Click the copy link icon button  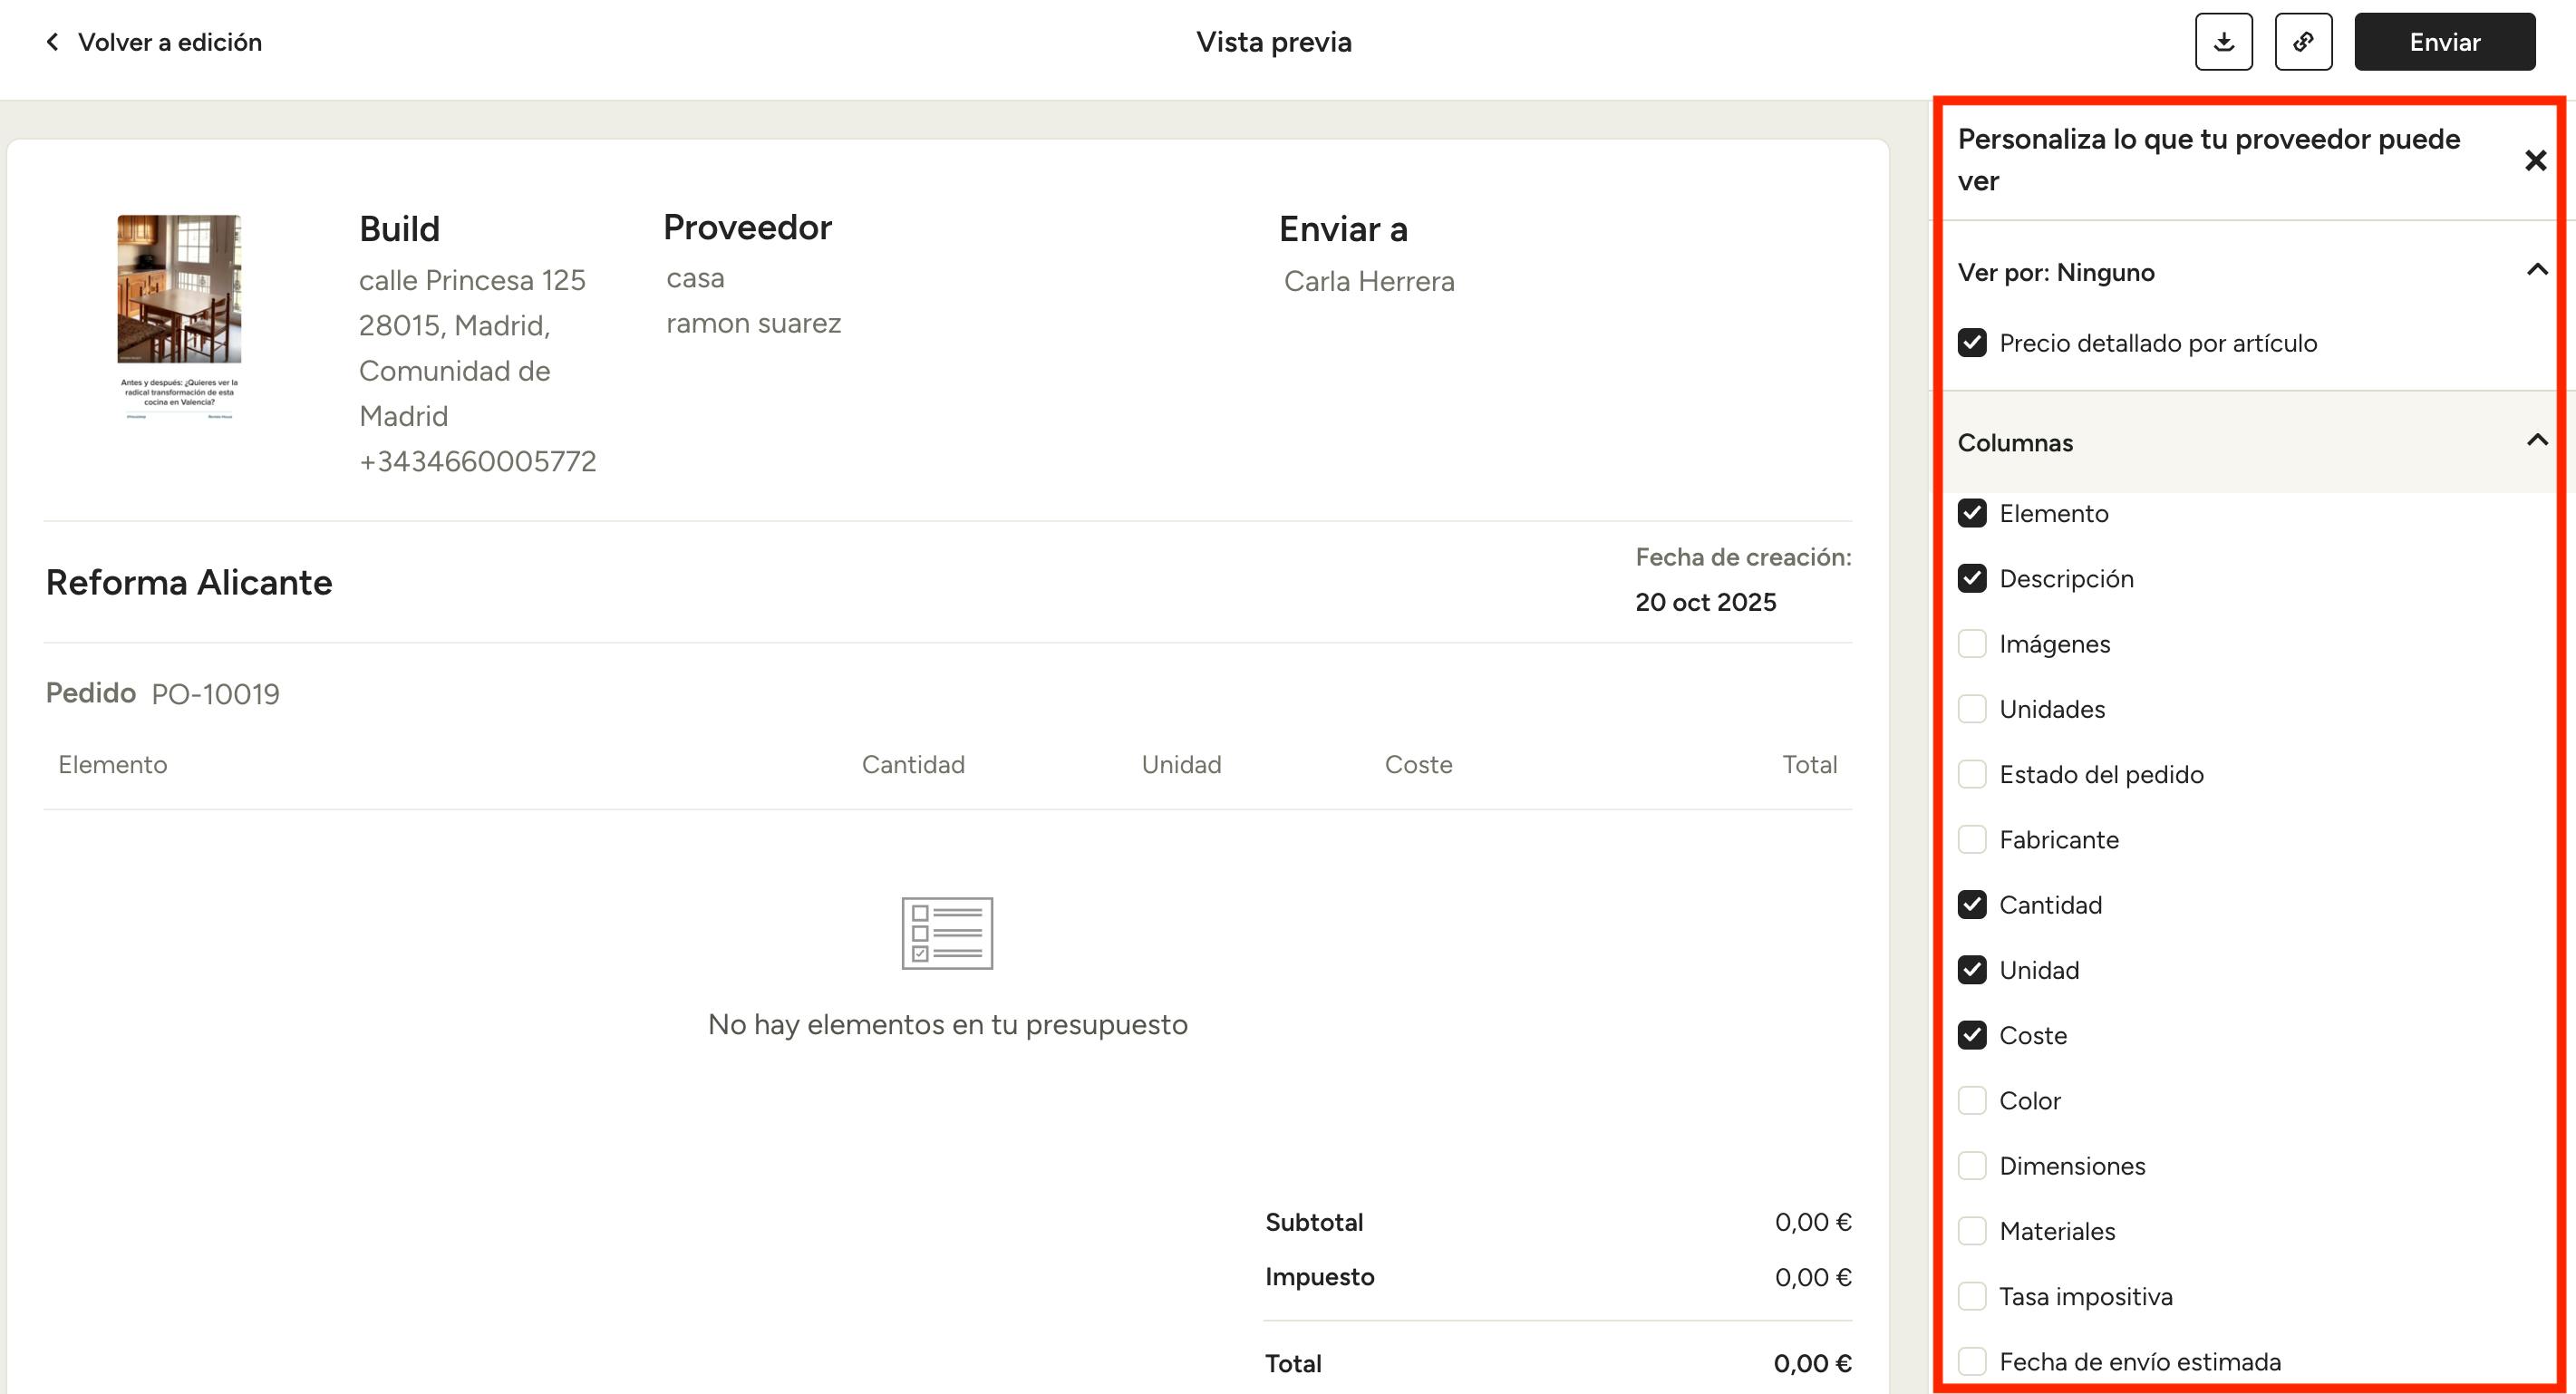tap(2303, 42)
